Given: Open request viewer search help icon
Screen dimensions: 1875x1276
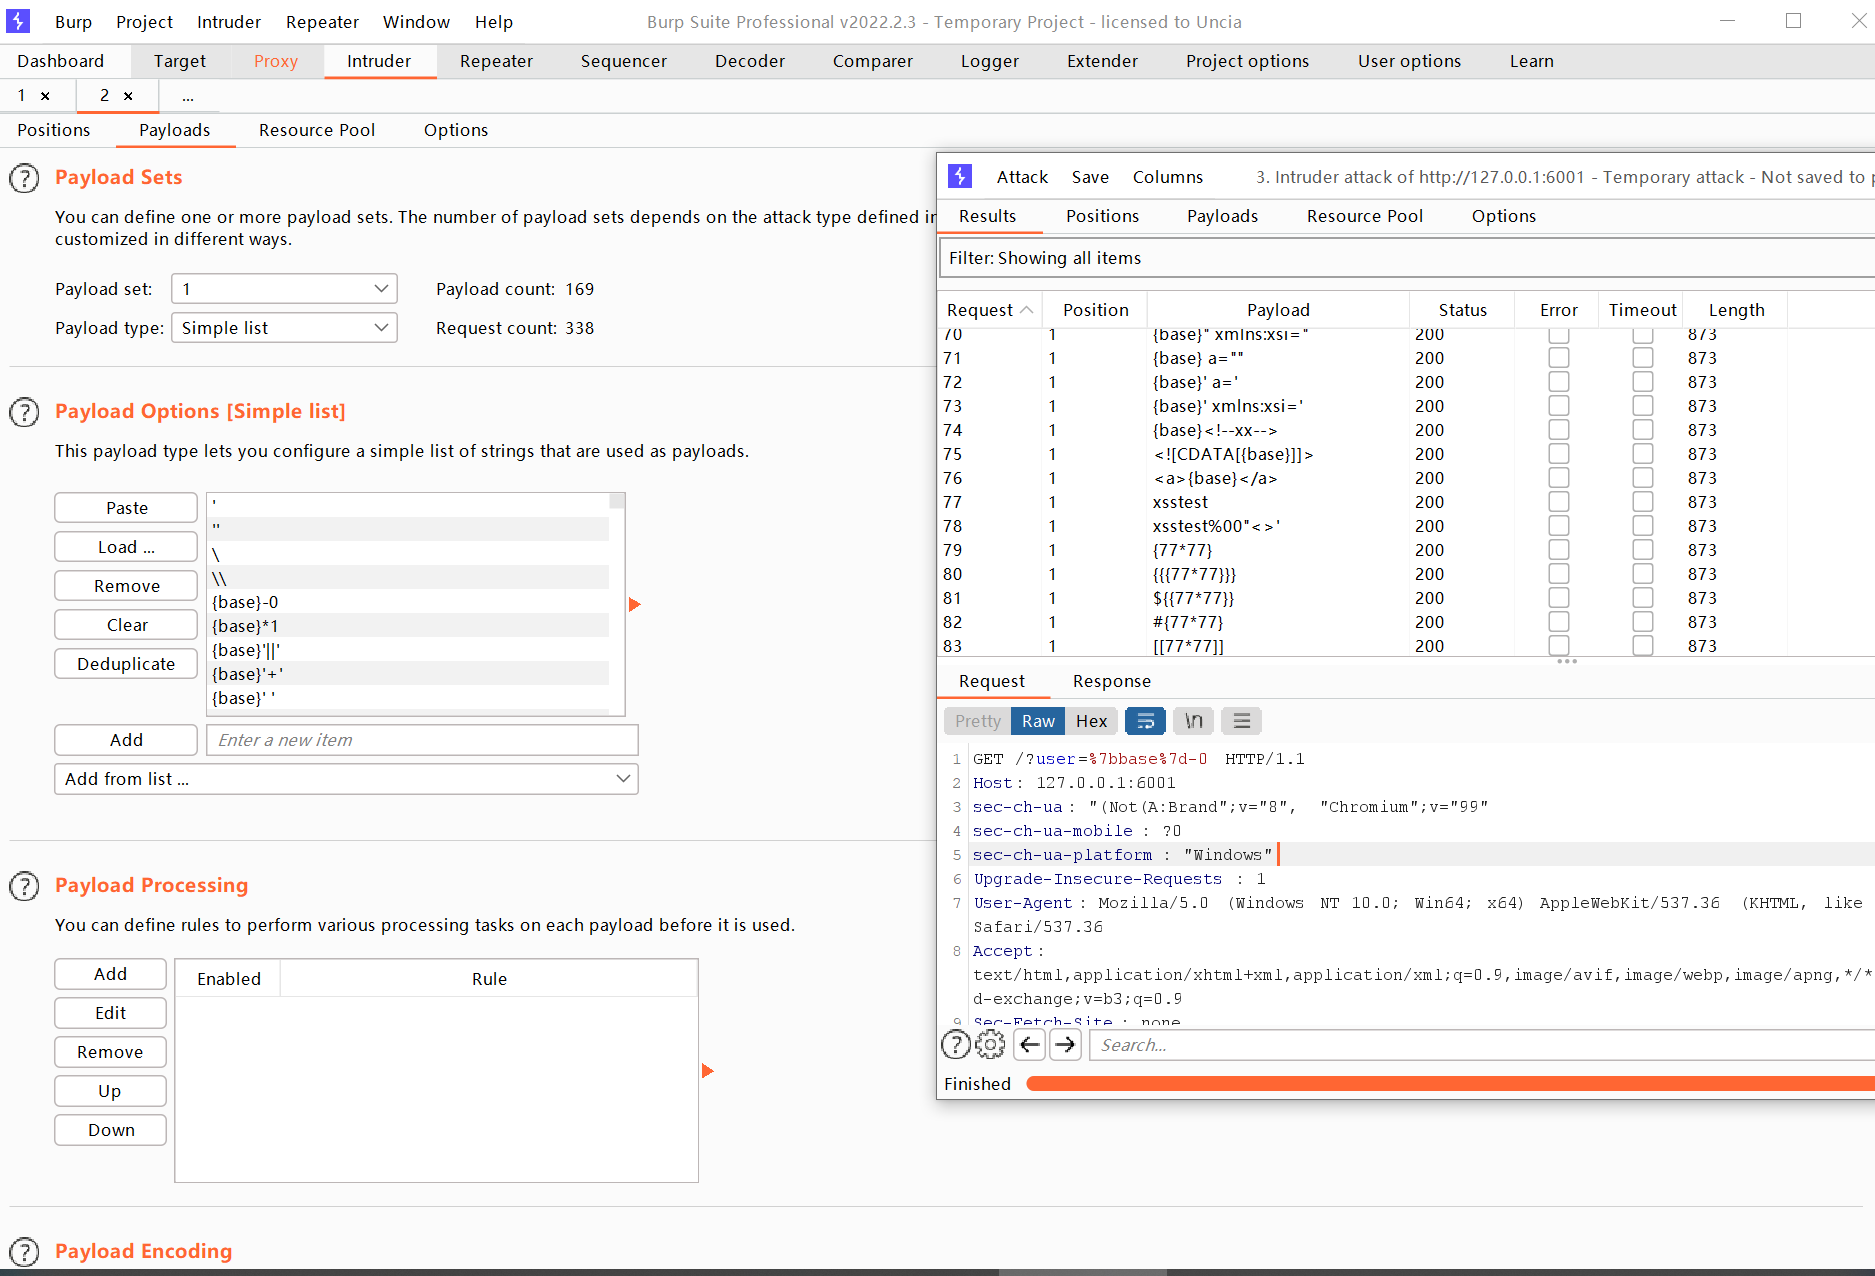Looking at the screenshot, I should pyautogui.click(x=956, y=1045).
